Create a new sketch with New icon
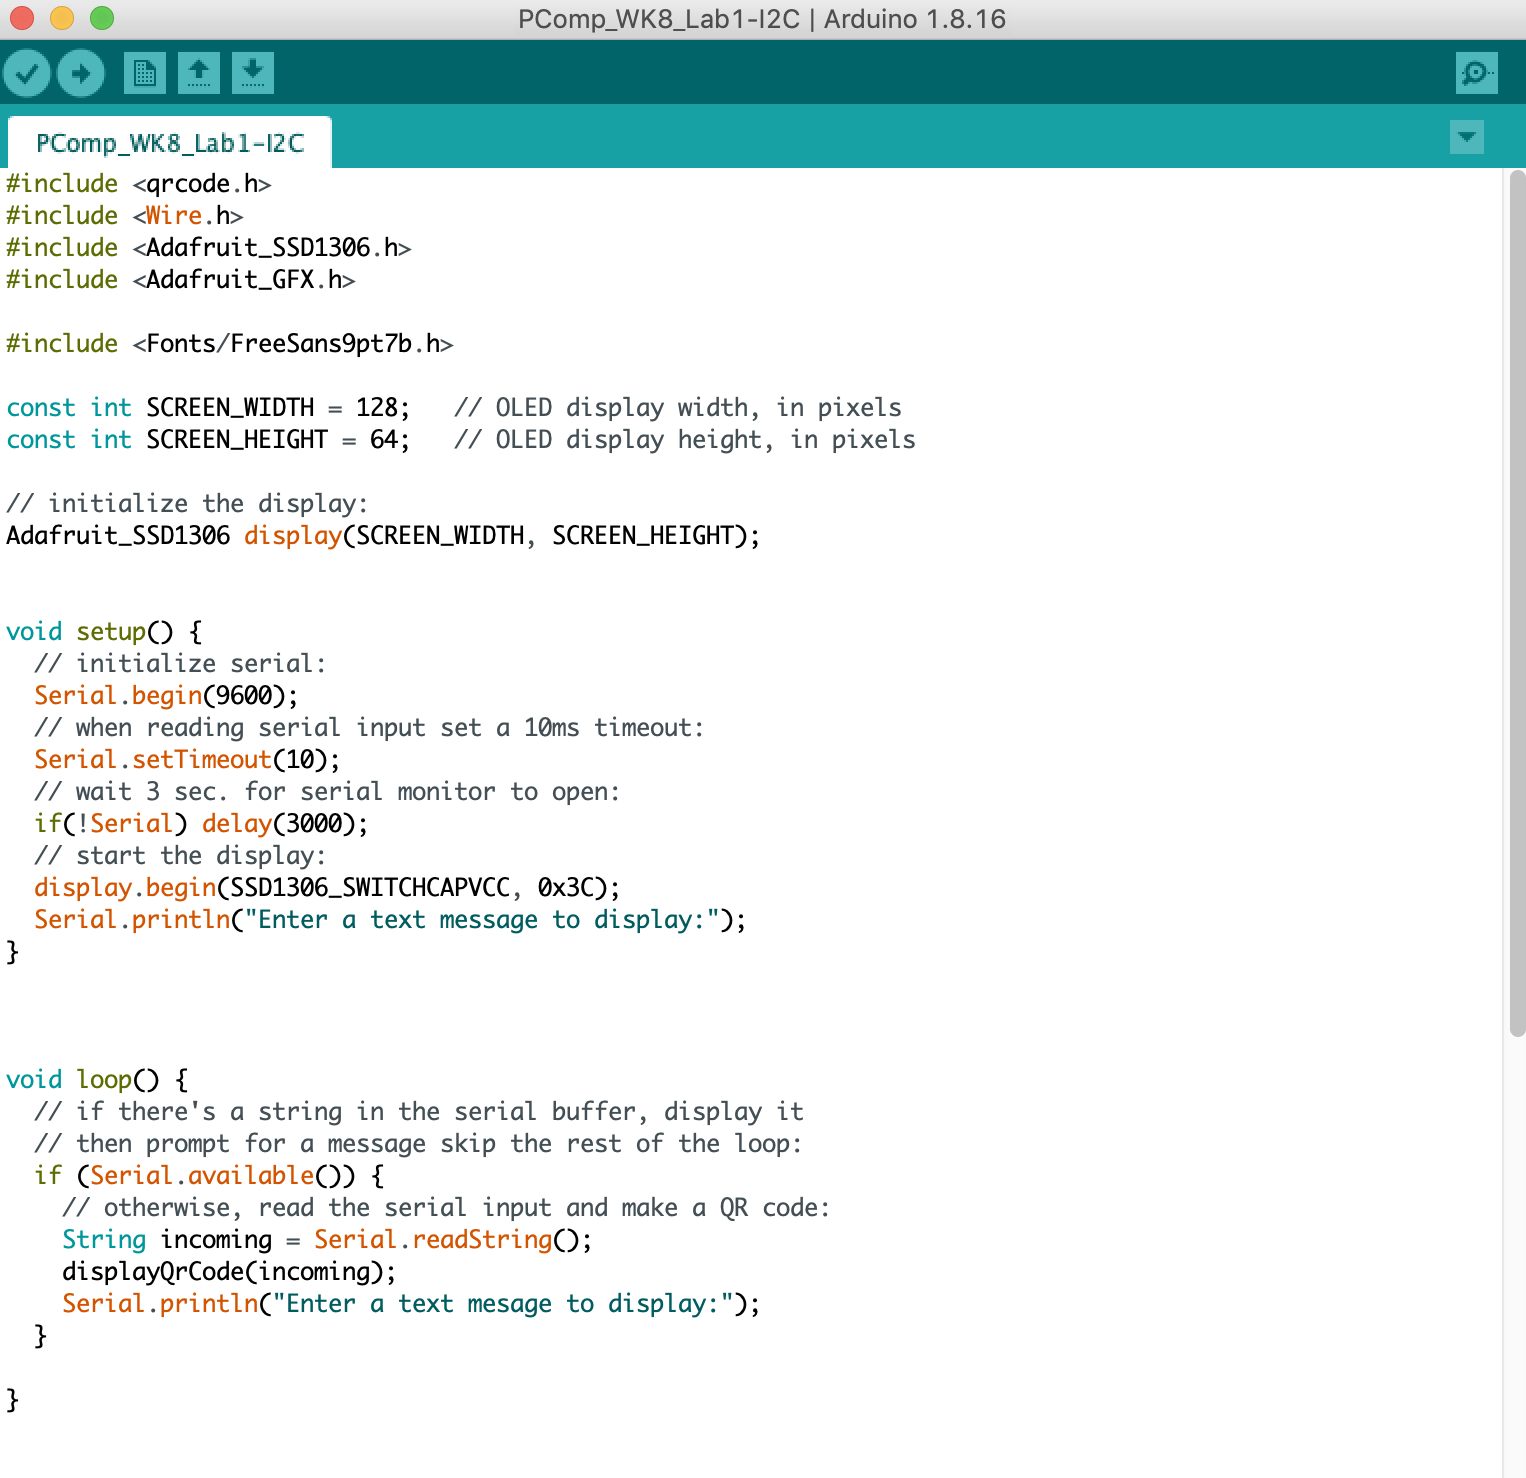This screenshot has width=1526, height=1478. [x=145, y=73]
